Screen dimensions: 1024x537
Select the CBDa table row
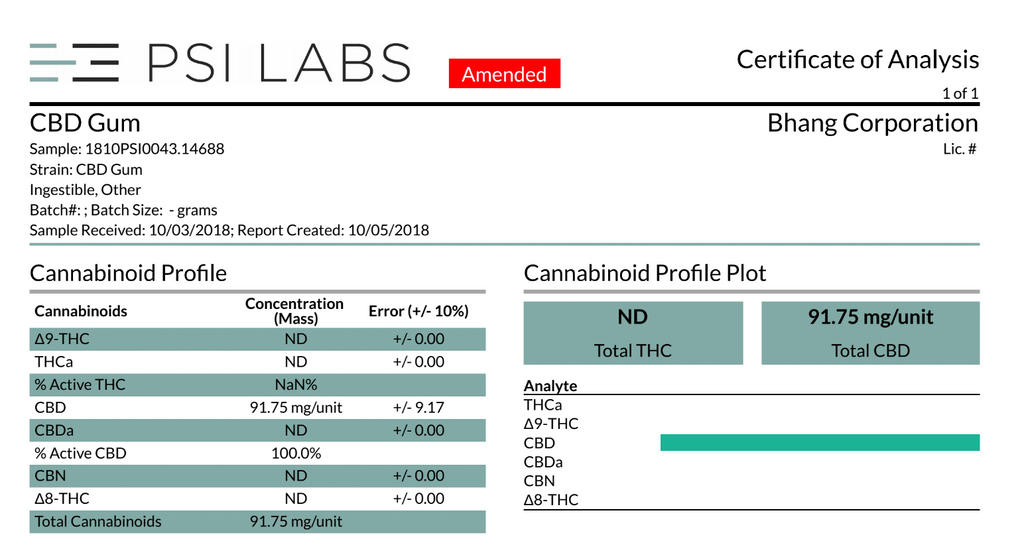coord(257,431)
